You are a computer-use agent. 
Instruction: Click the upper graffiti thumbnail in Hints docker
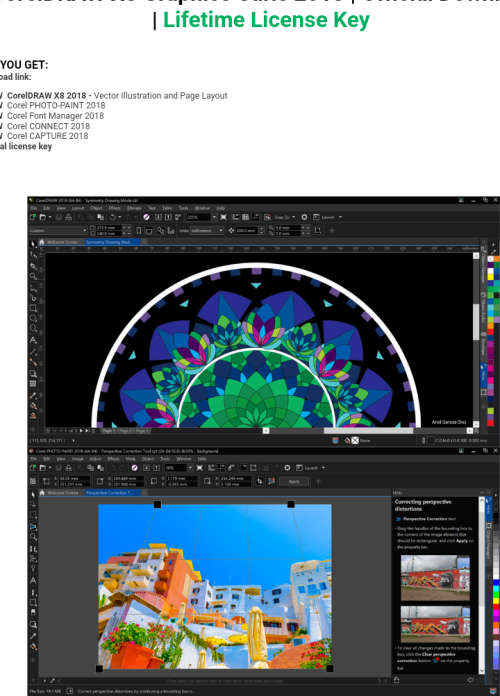(x=435, y=577)
